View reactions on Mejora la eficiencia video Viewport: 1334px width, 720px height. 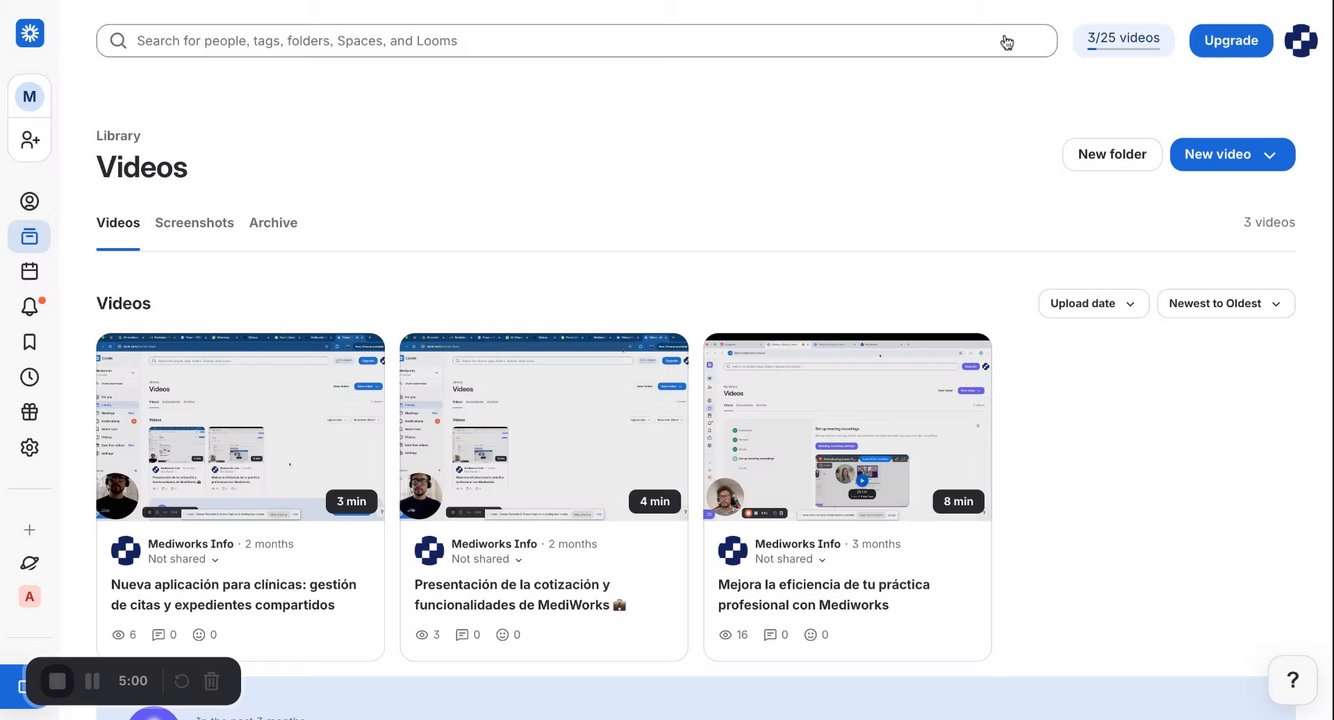818,635
